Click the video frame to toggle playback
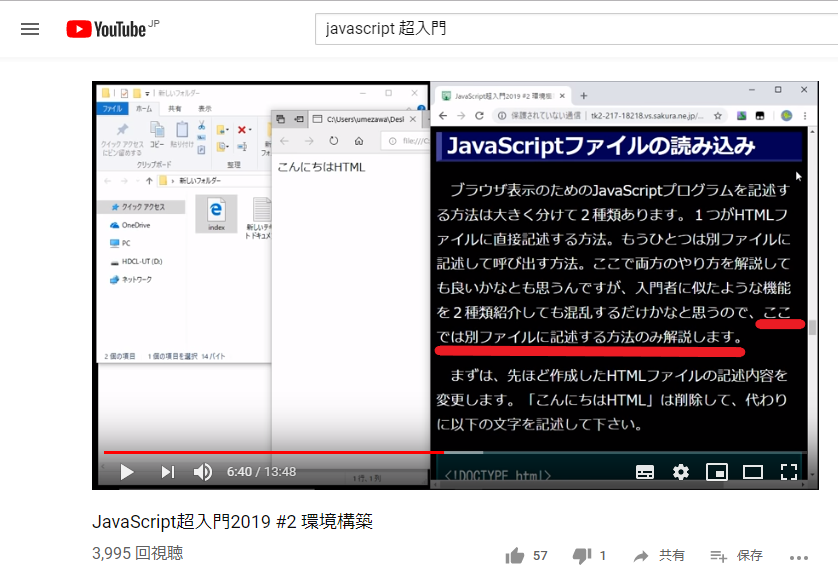 pyautogui.click(x=455, y=267)
